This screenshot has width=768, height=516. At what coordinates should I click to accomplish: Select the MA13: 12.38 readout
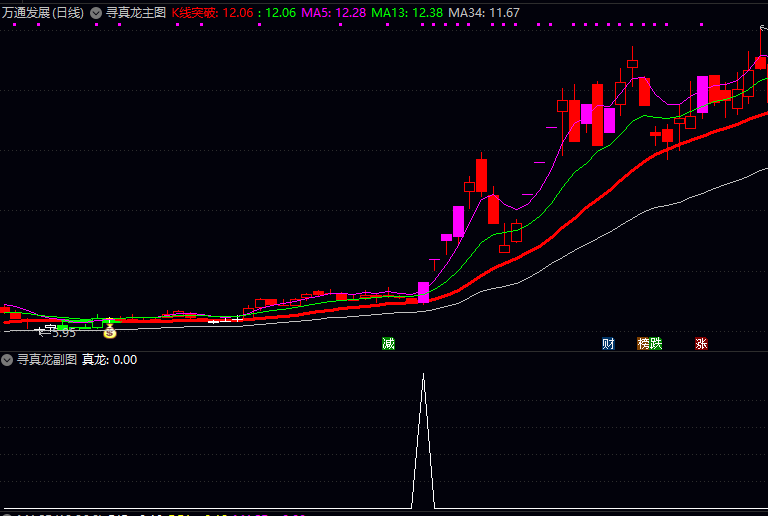coord(407,13)
